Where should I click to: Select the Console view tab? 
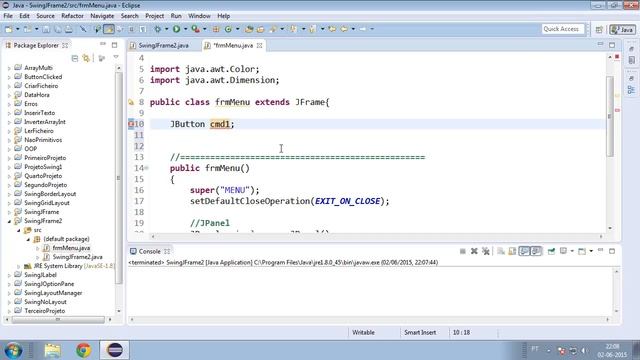pos(149,251)
